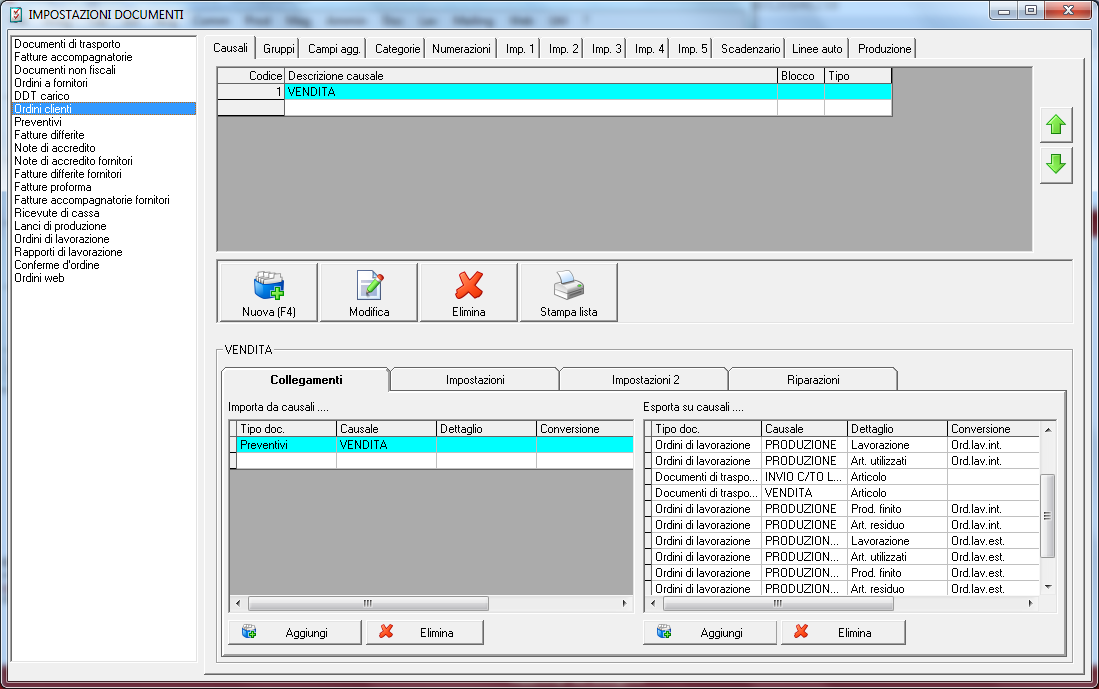Select Ordini web in the document list
Screen dimensions: 1099x689
pos(39,278)
